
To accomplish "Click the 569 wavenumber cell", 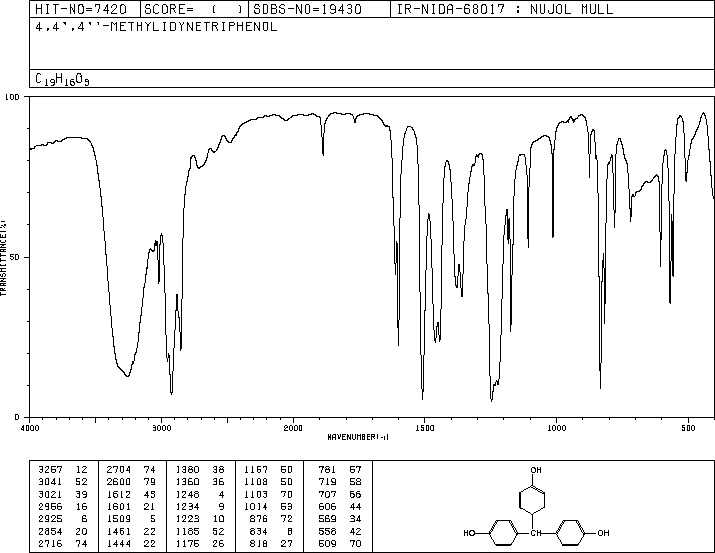I will [327, 519].
